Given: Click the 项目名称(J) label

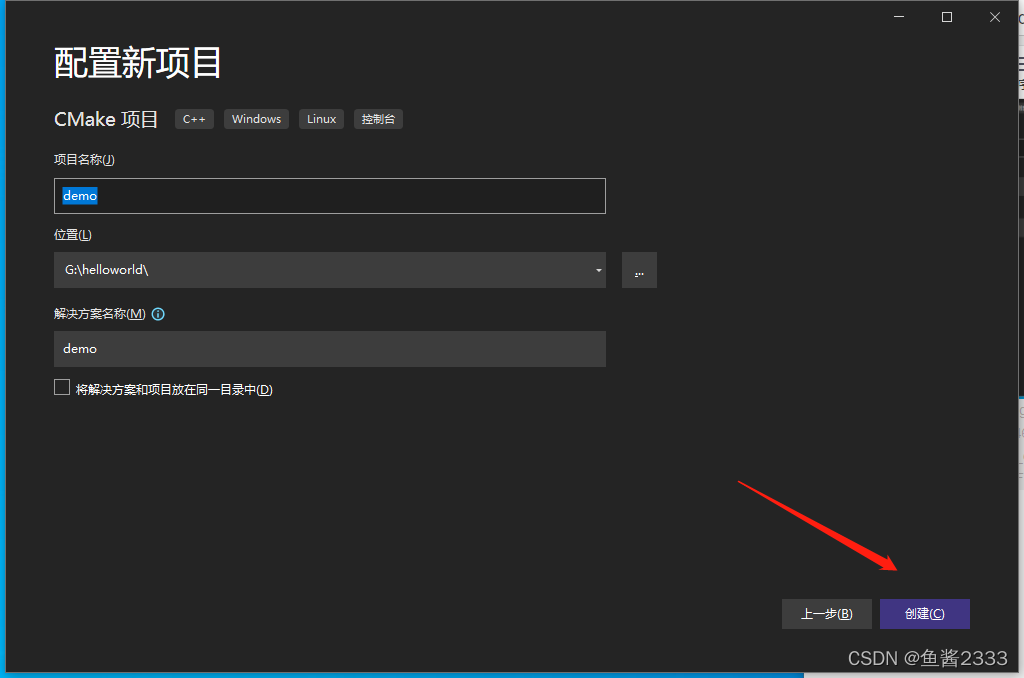Looking at the screenshot, I should pos(84,160).
